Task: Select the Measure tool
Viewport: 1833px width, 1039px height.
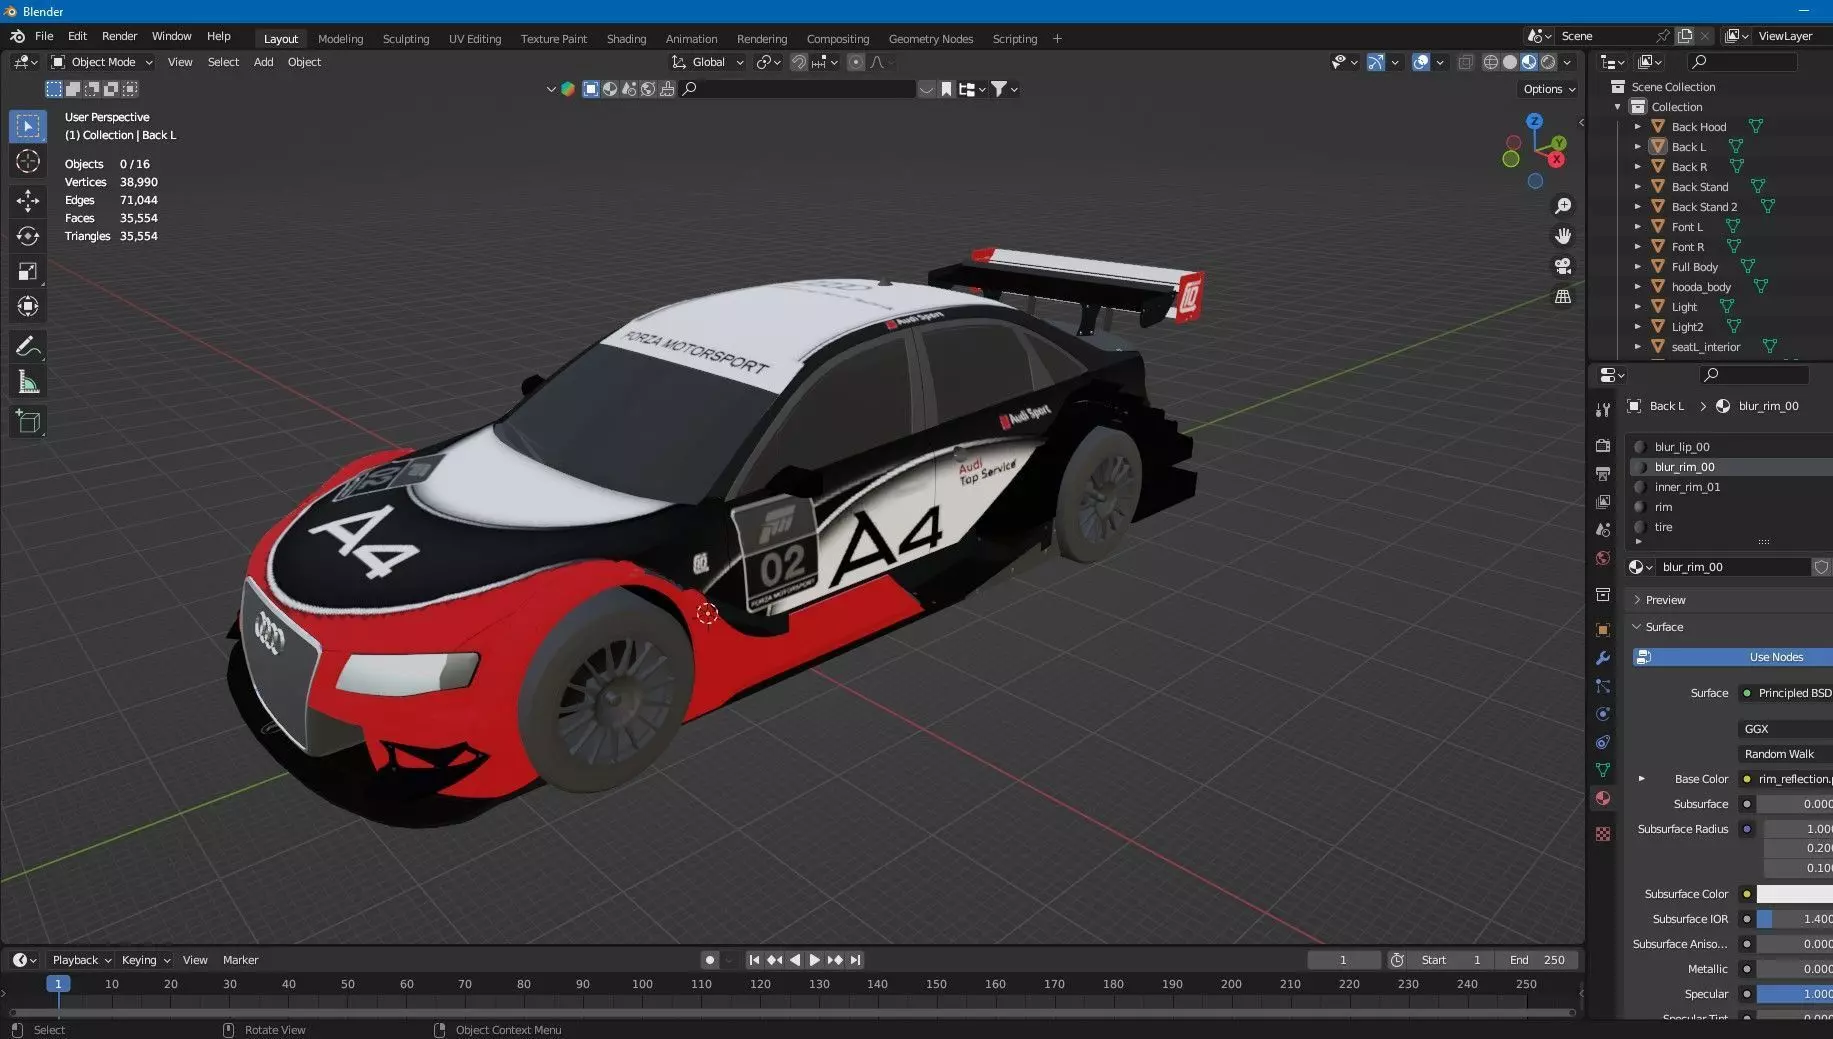Action: pos(28,382)
